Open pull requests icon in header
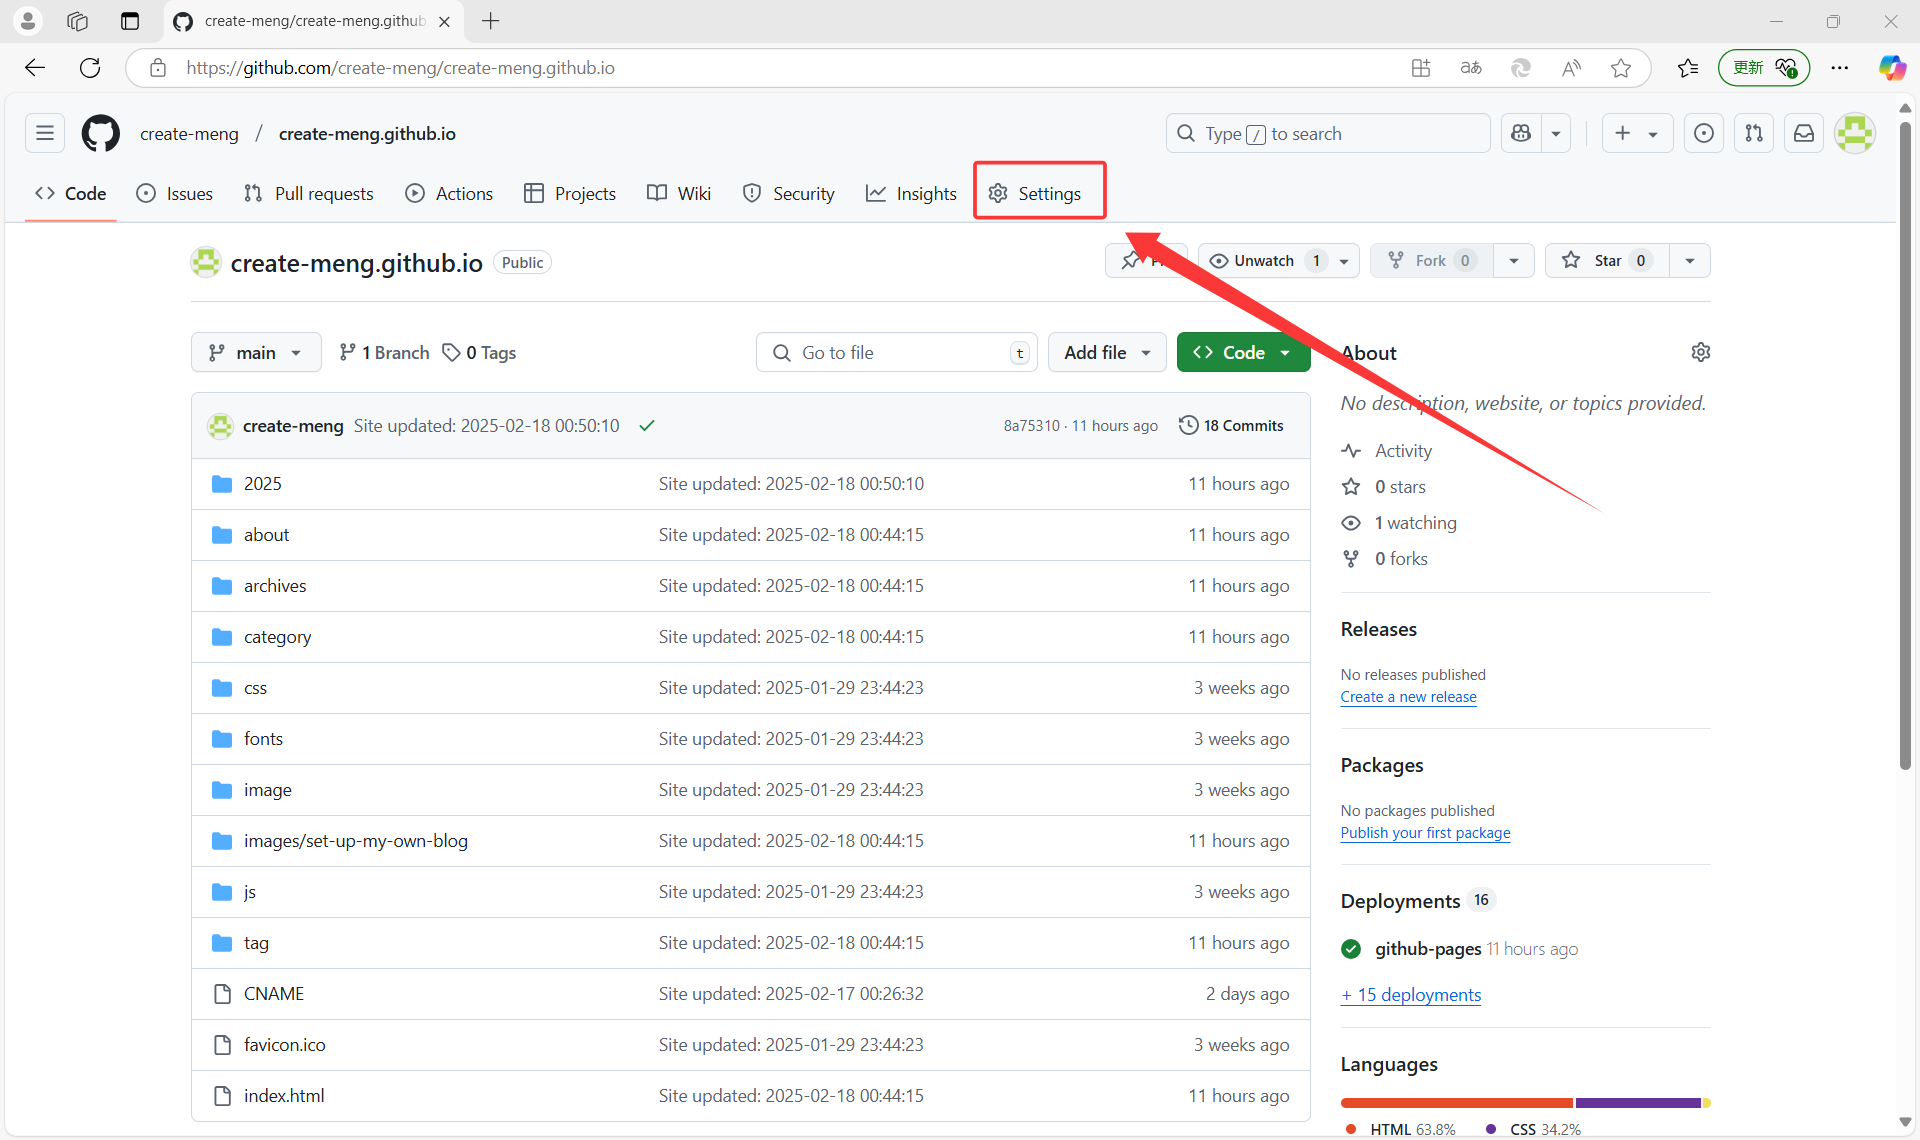This screenshot has width=1920, height=1140. click(x=1754, y=133)
